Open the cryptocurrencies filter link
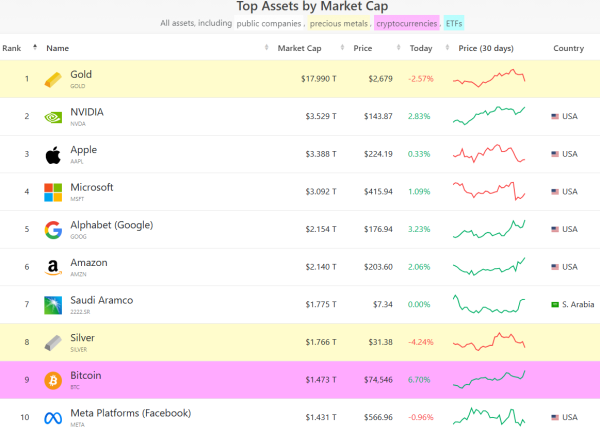The height and width of the screenshot is (434, 600). pyautogui.click(x=406, y=23)
